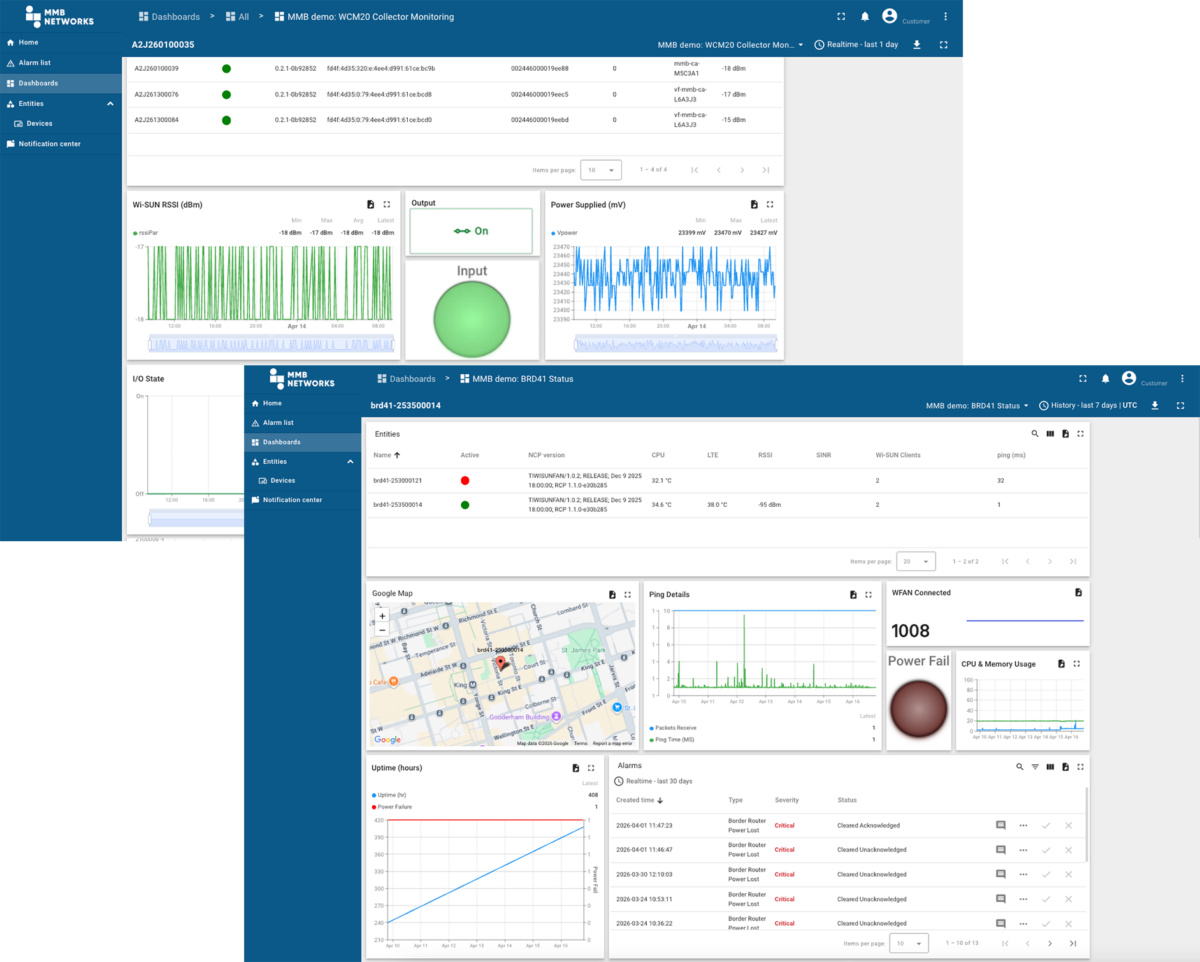Toggle the Packets Receive legend entry

pos(673,728)
